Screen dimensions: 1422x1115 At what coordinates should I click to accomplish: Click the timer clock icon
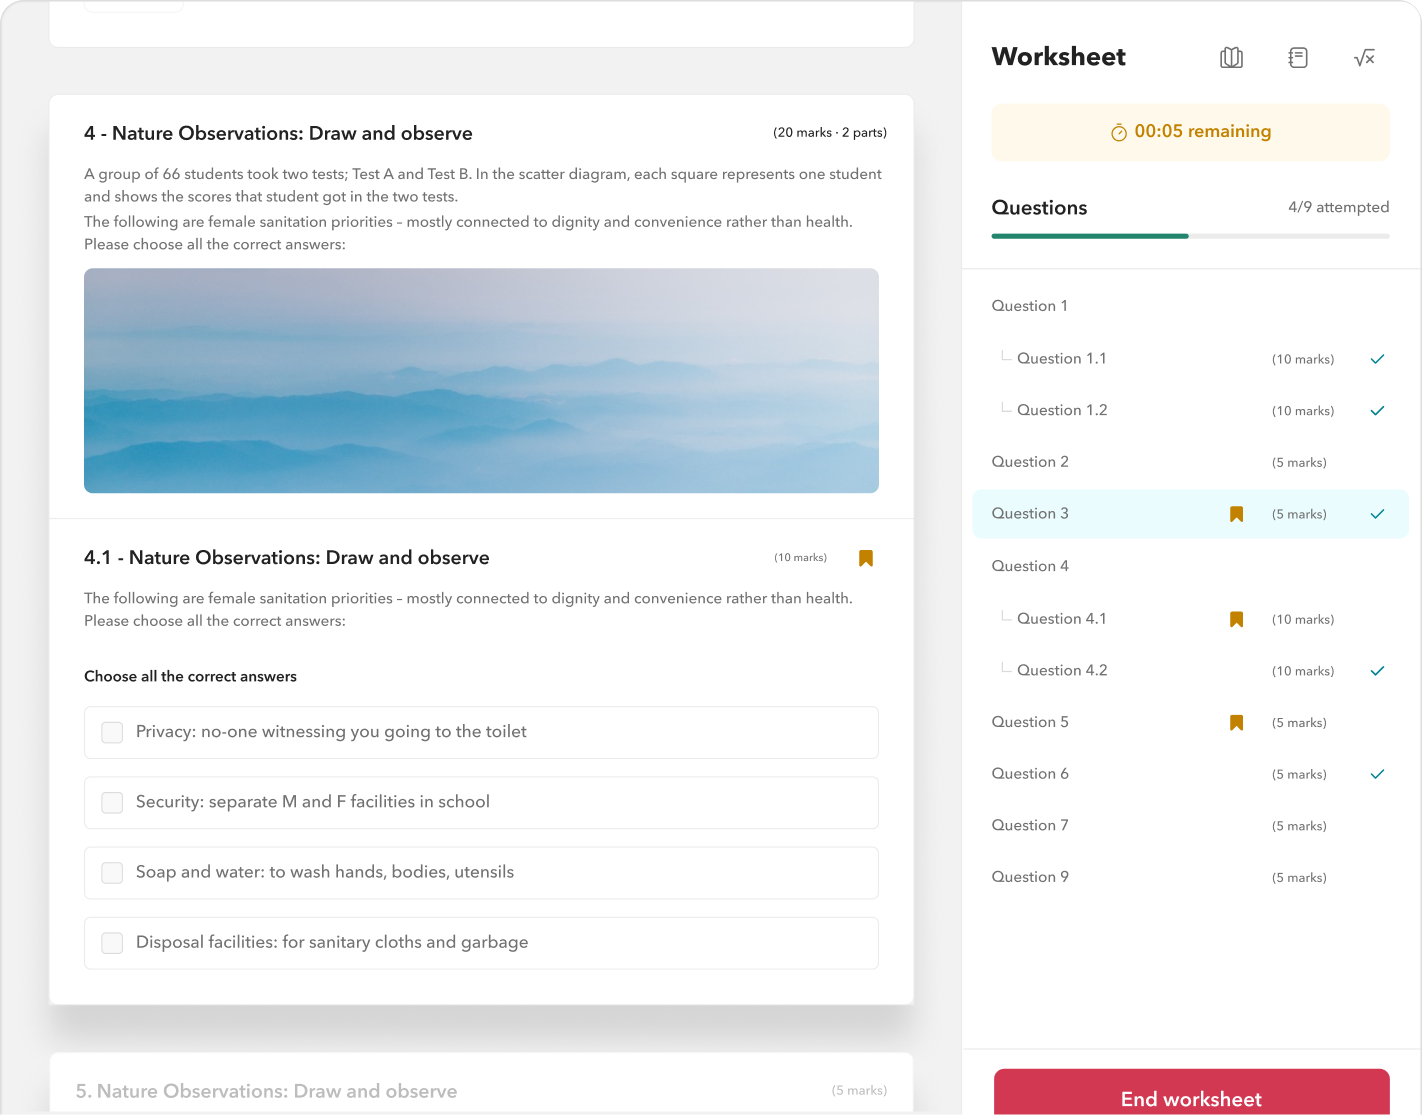pos(1118,132)
